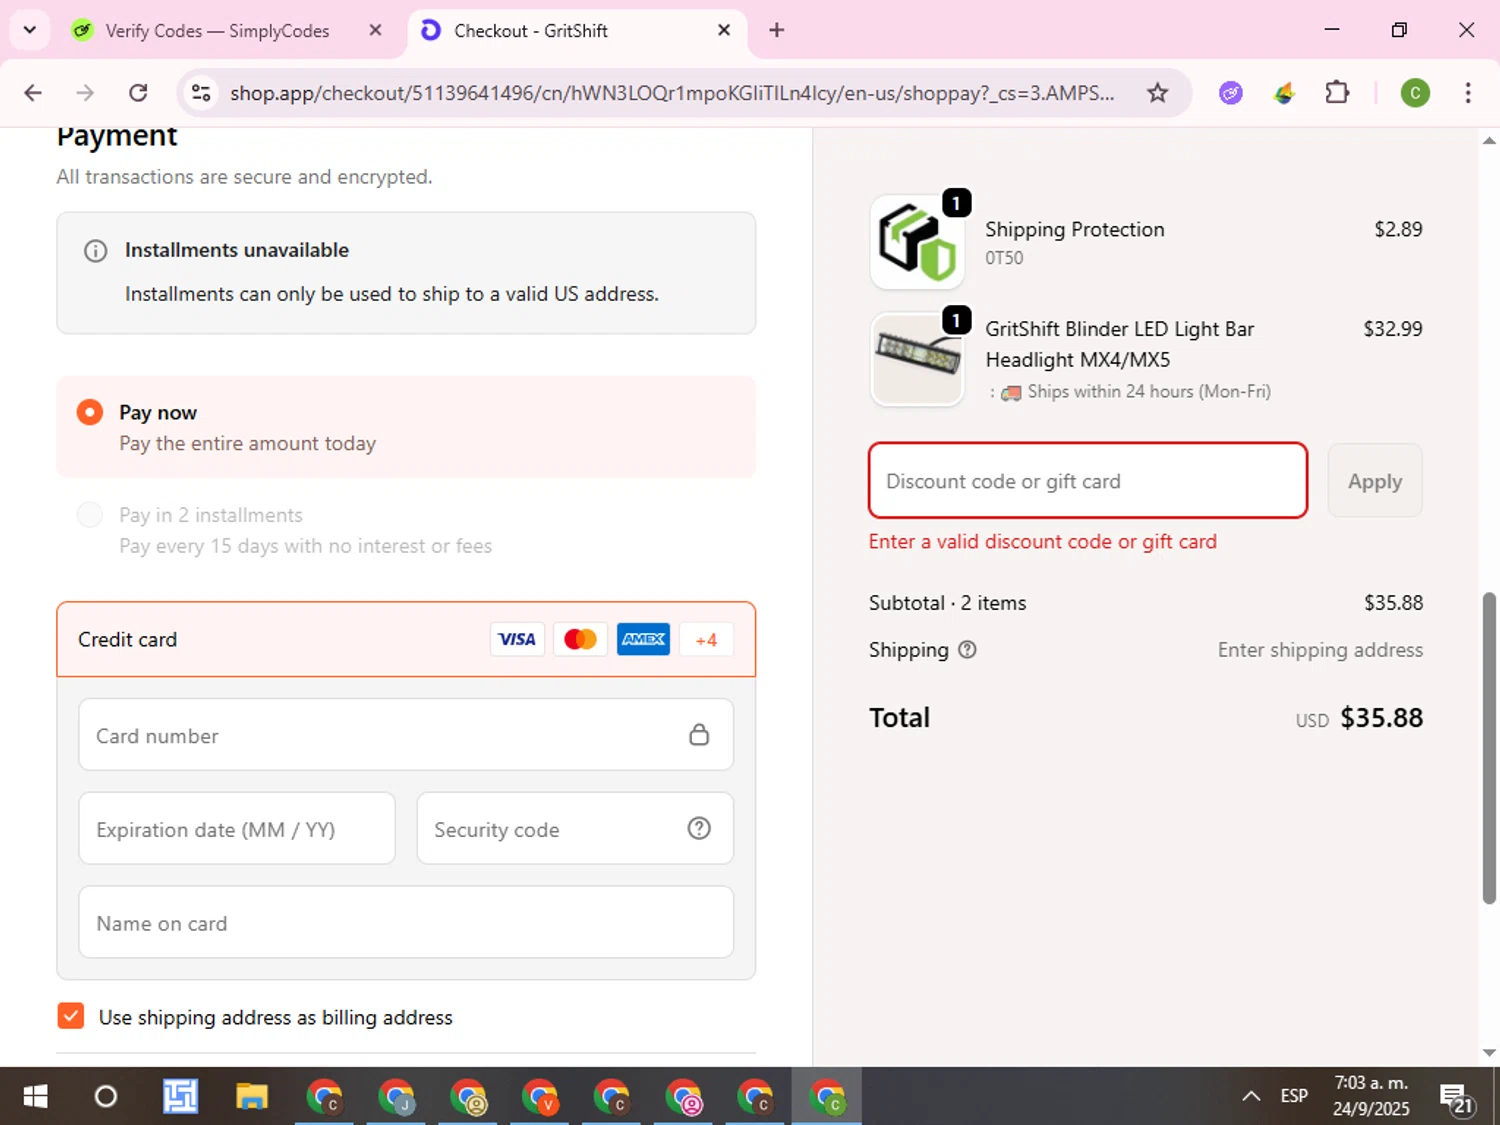Go back to the previous page
1500x1125 pixels.
tap(33, 93)
